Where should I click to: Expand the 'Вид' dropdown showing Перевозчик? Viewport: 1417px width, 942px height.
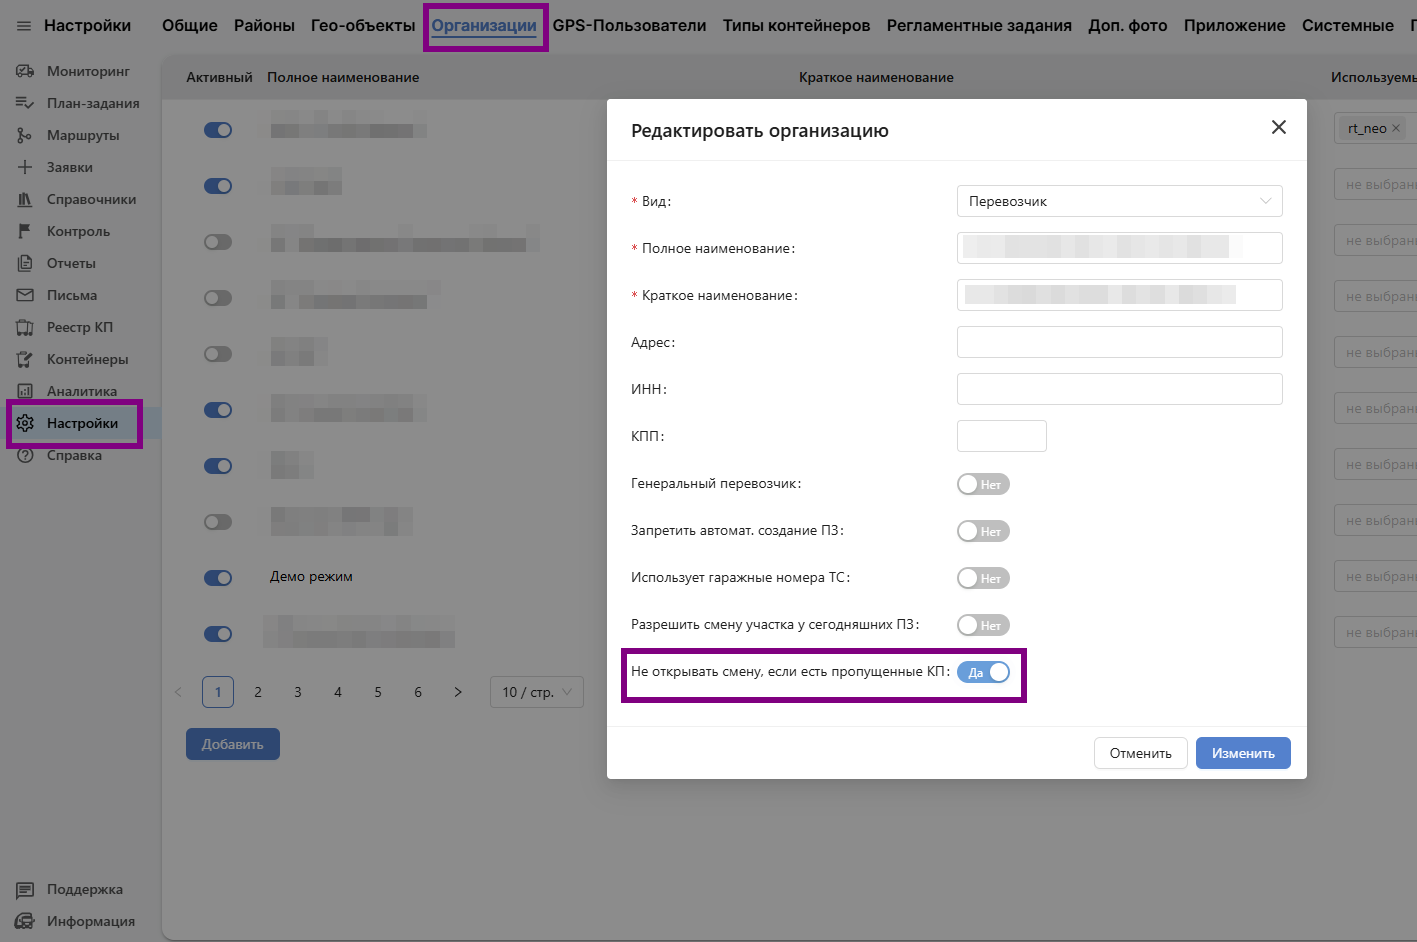pyautogui.click(x=1119, y=201)
